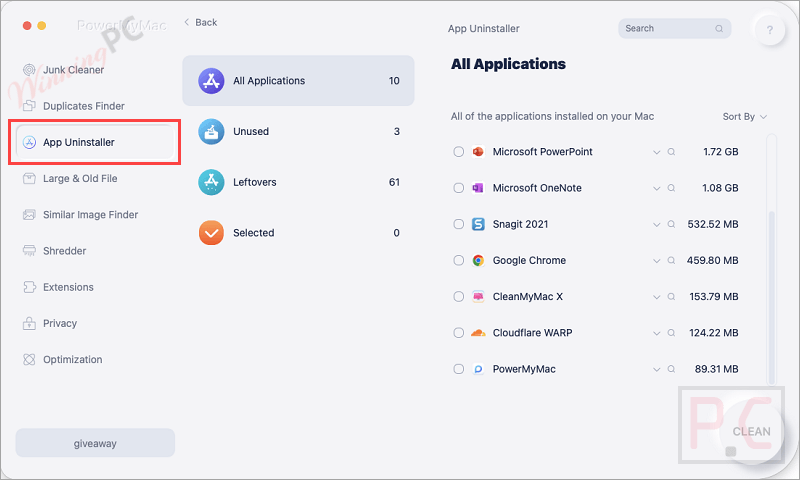Check the Google Chrome selection circle
The image size is (800, 480).
pos(459,260)
